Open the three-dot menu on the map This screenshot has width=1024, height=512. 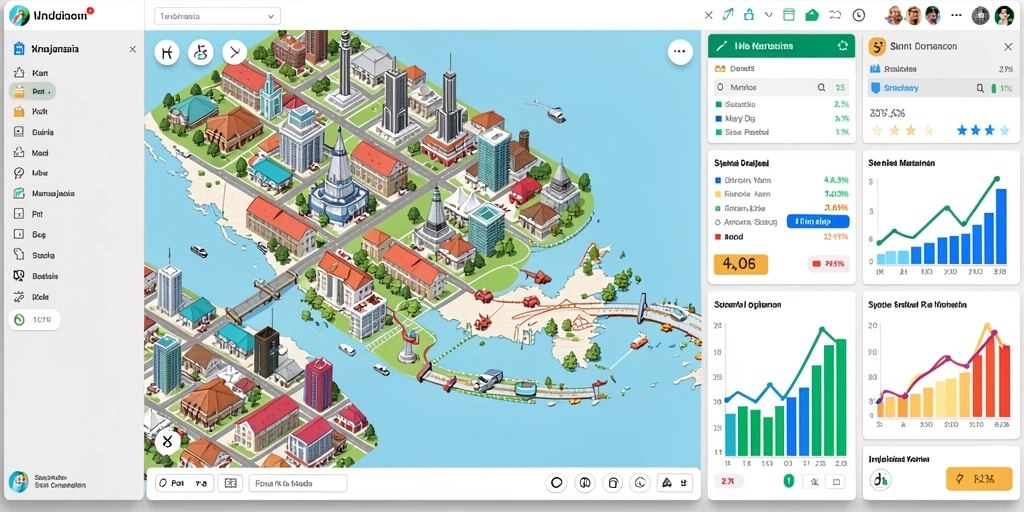tap(680, 52)
